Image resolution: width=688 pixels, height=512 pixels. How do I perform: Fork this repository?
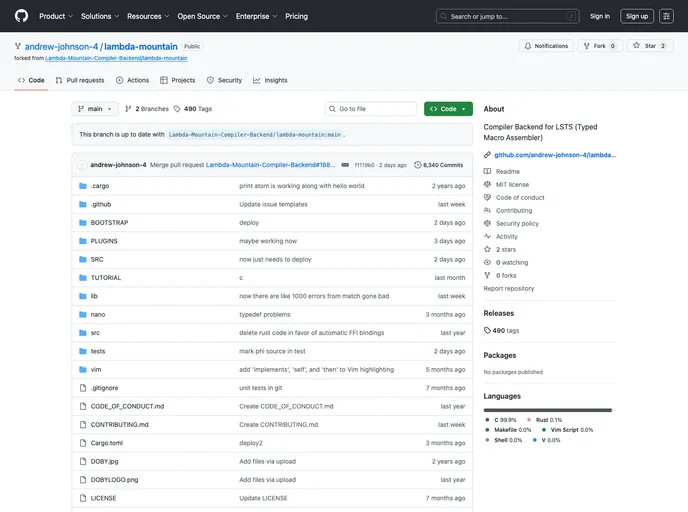tap(602, 46)
